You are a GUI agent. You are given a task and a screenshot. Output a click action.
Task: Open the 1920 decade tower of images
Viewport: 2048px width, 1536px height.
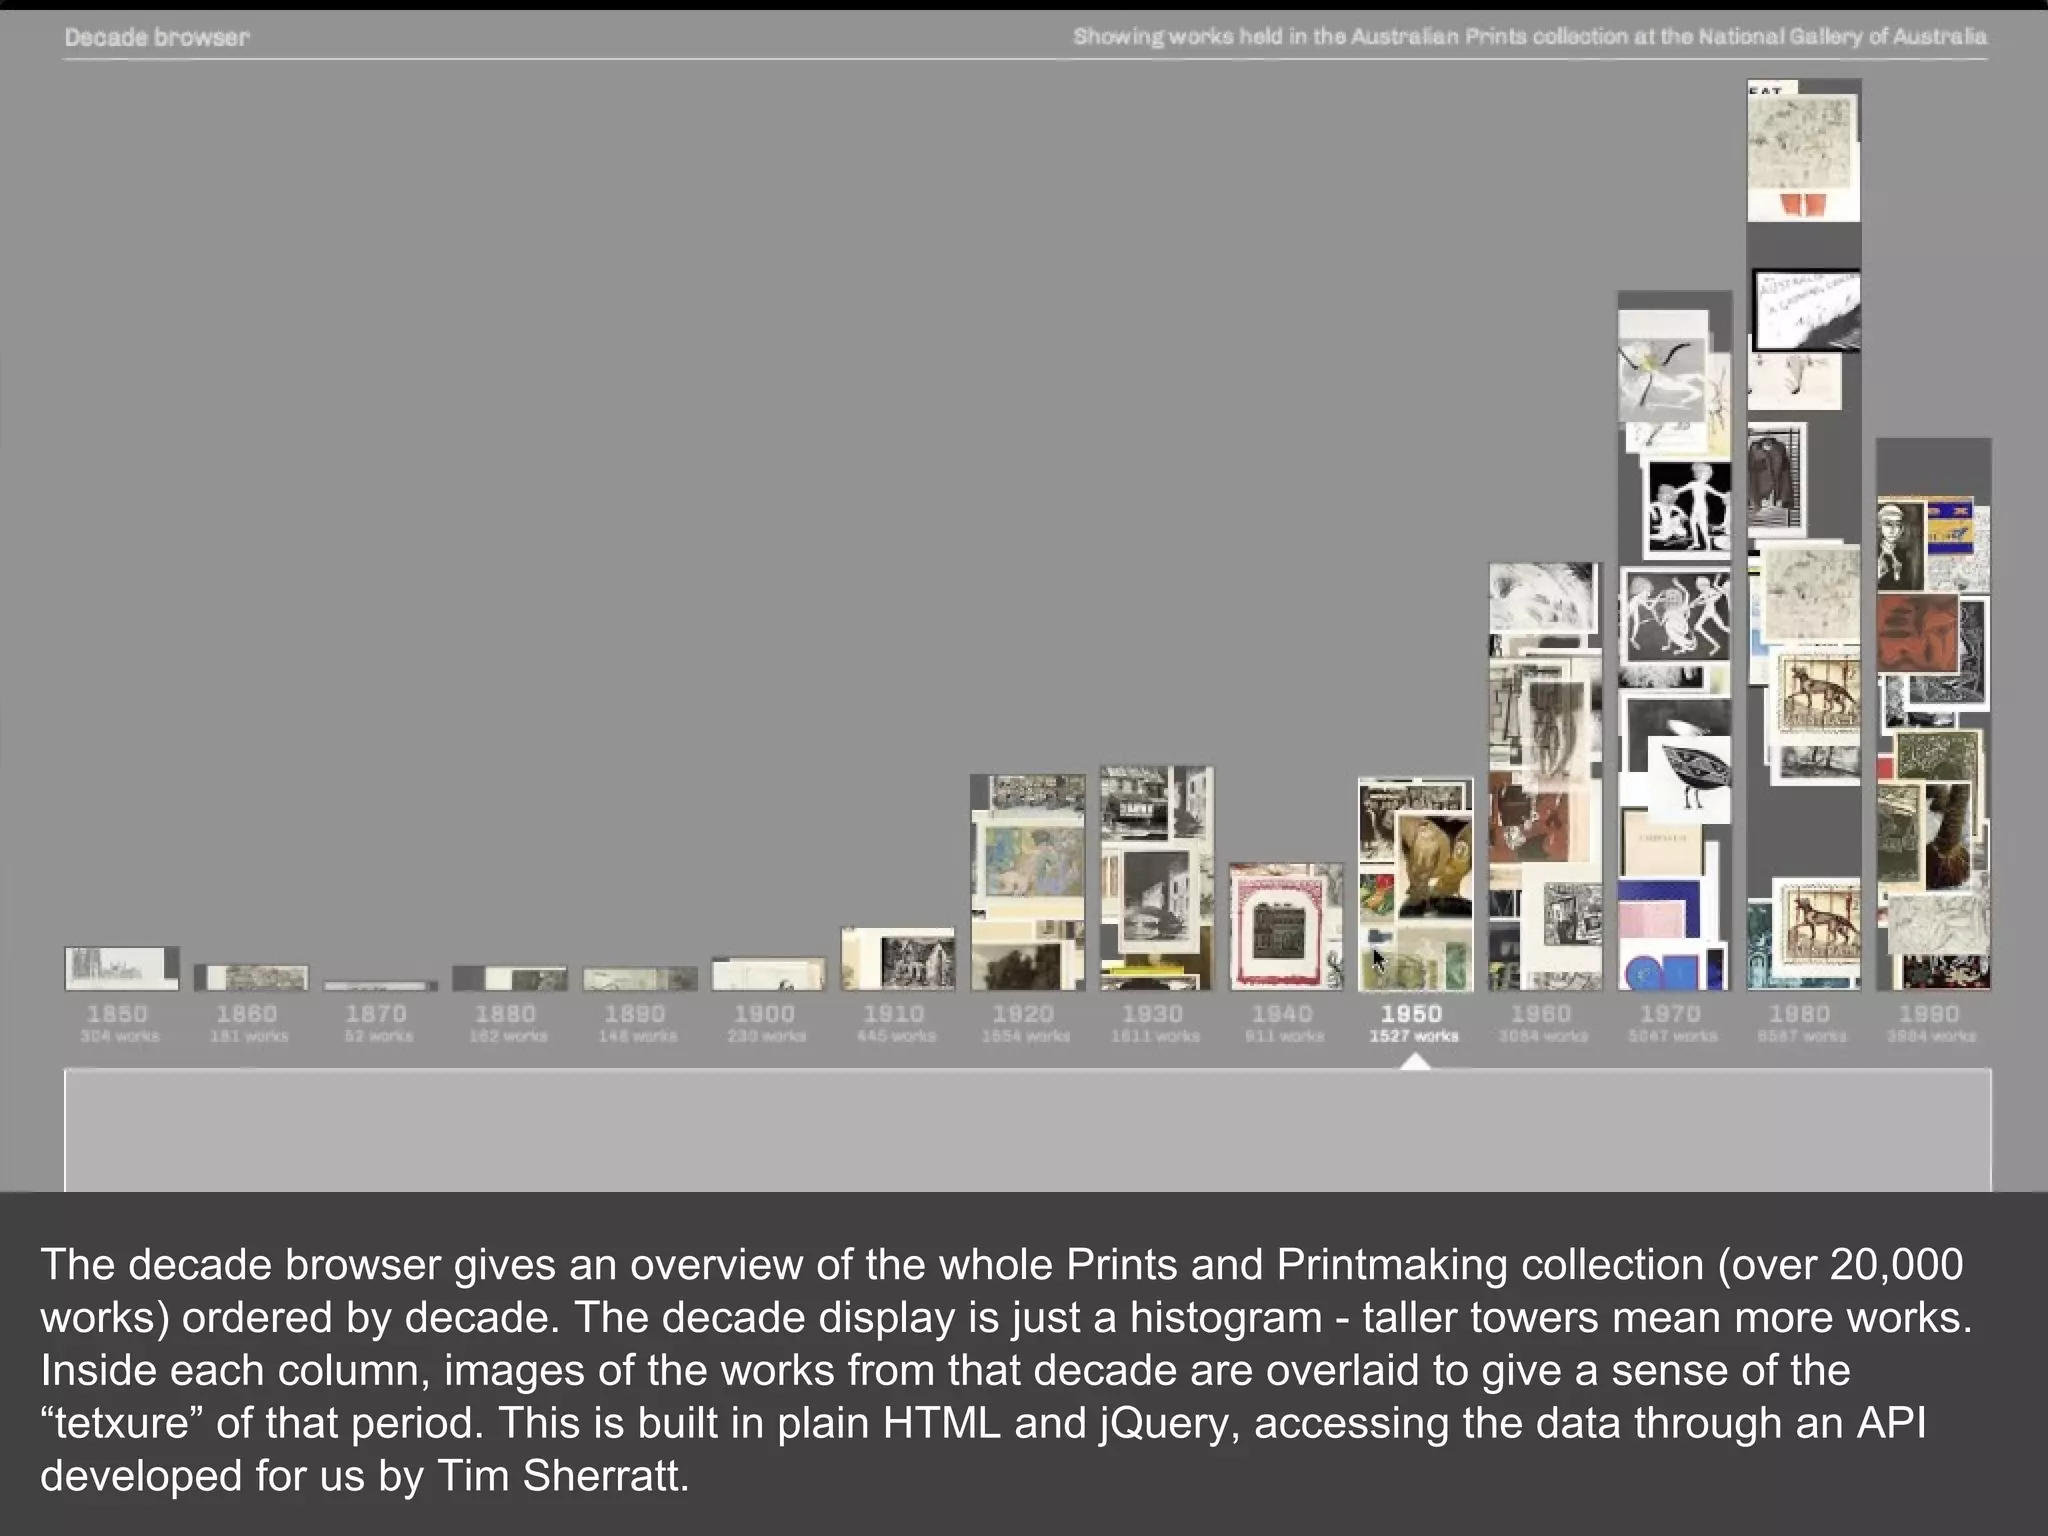pos(1027,883)
